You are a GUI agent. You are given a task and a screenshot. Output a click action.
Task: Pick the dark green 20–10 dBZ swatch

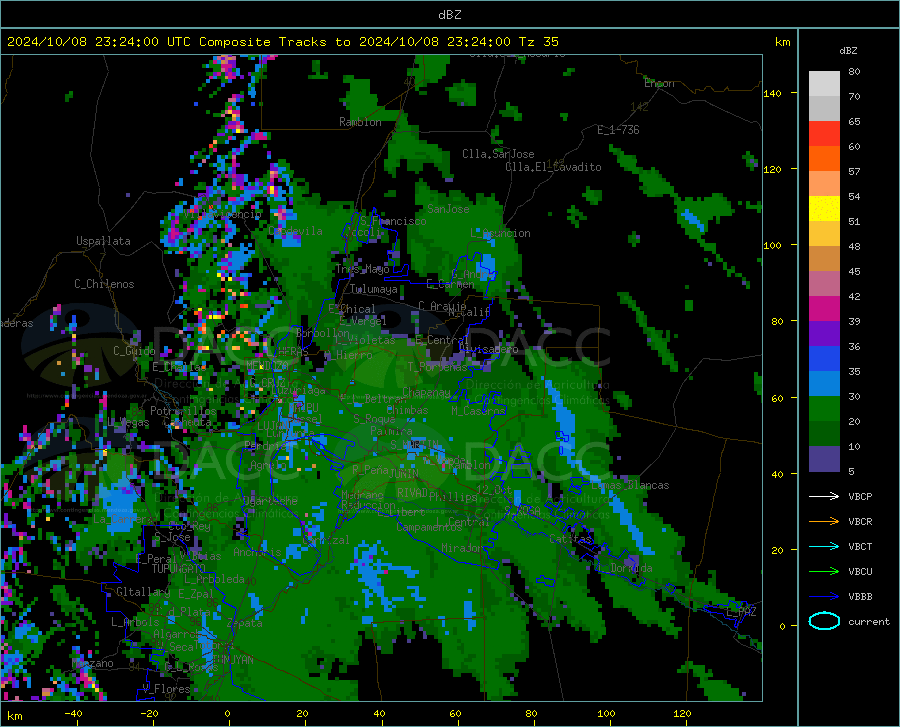point(824,434)
